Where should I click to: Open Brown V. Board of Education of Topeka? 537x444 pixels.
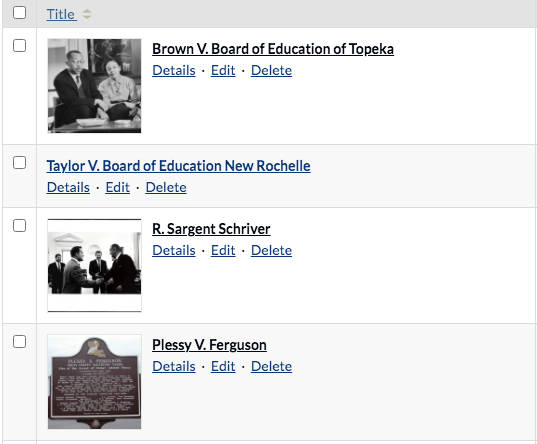273,49
